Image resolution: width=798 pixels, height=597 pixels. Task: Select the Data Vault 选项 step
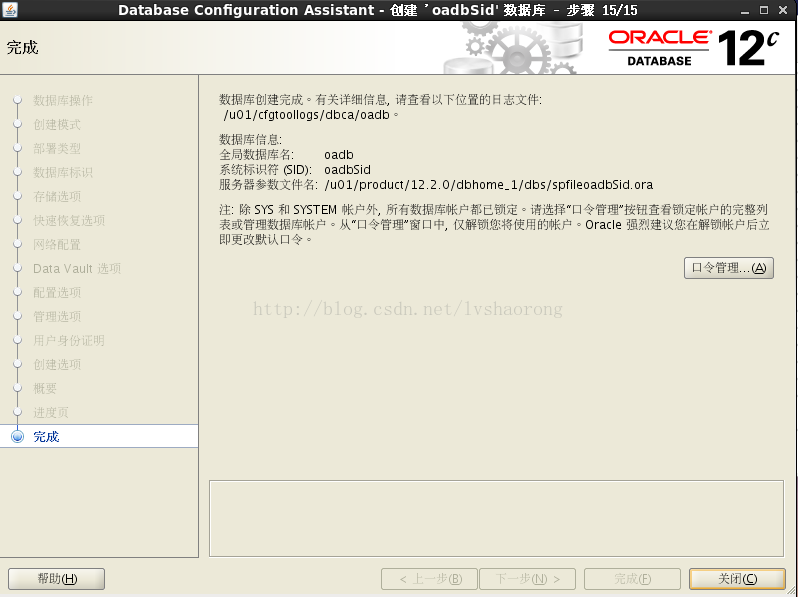[x=77, y=268]
